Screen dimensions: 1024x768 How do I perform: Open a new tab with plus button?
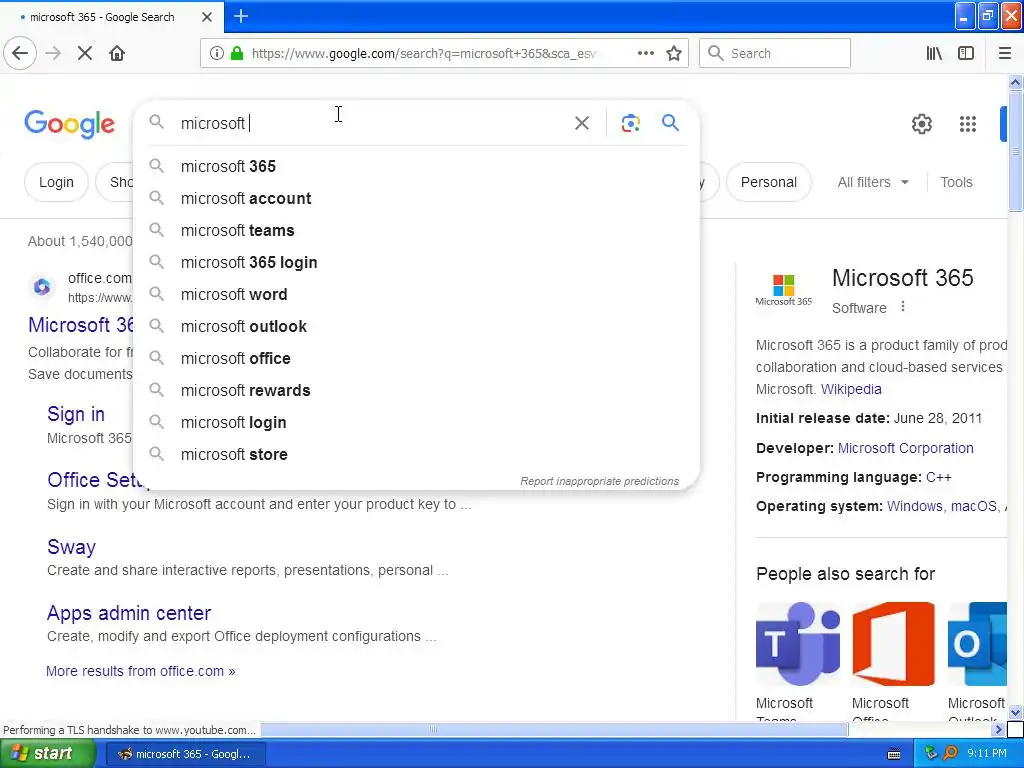coord(241,16)
